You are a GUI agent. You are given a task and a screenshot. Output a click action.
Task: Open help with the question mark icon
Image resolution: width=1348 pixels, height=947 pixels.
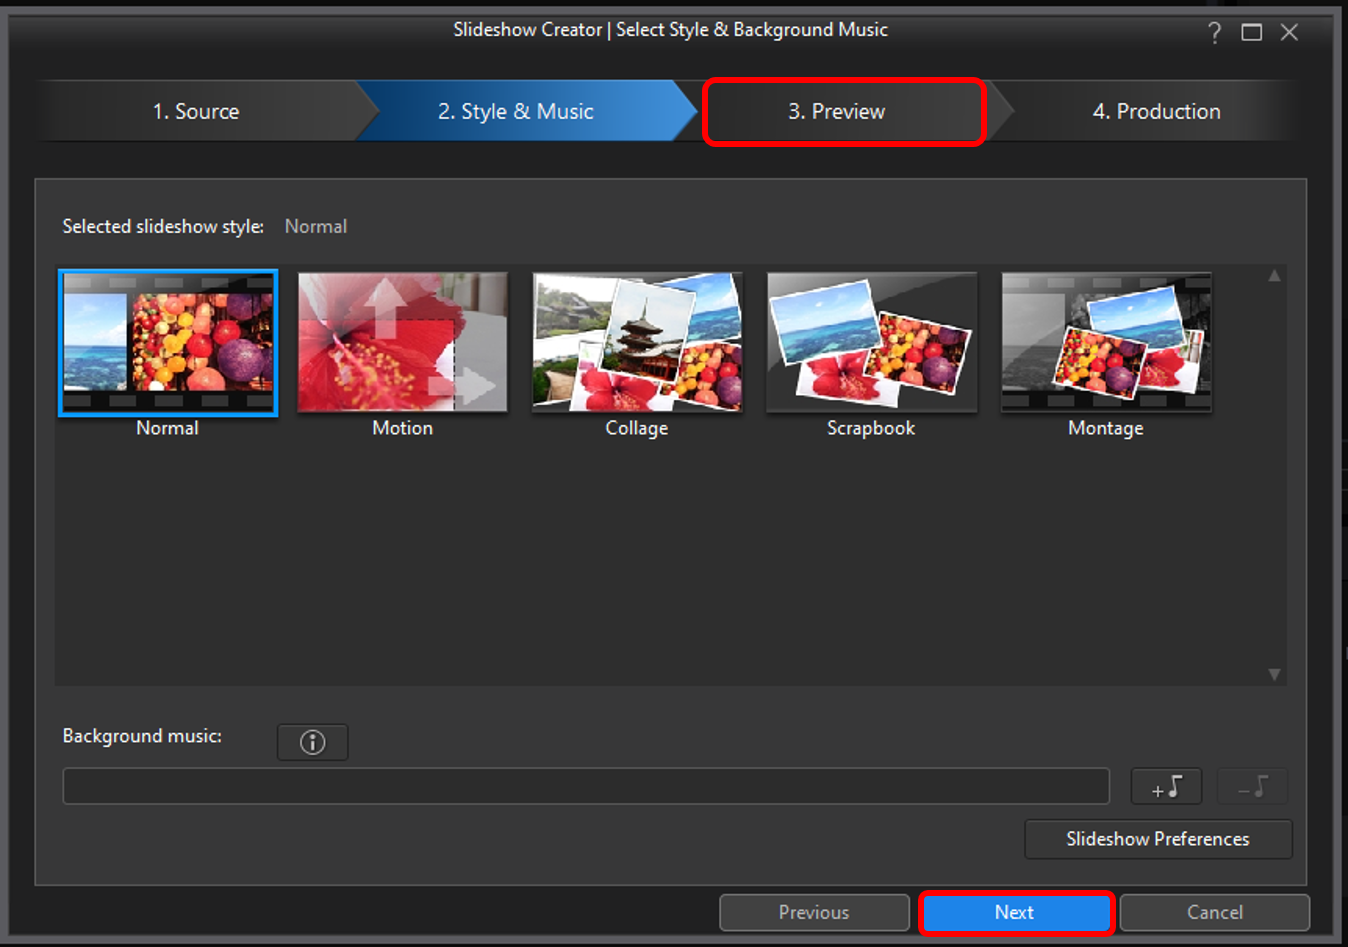[x=1214, y=33]
